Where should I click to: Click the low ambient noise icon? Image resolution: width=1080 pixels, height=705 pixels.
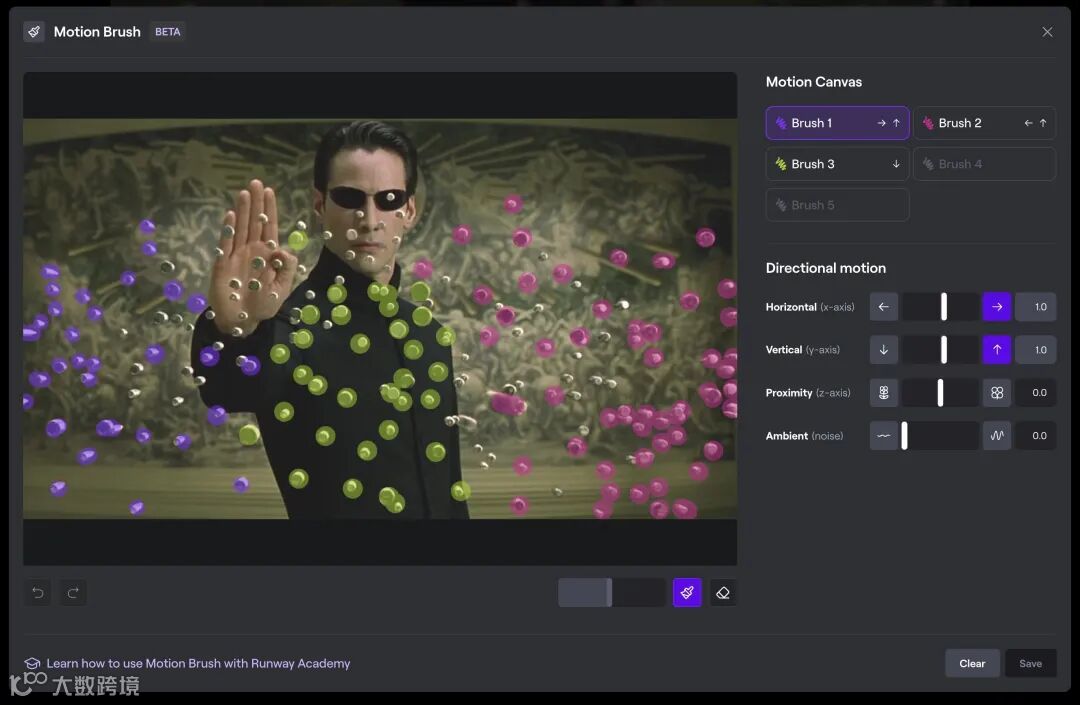coord(884,436)
